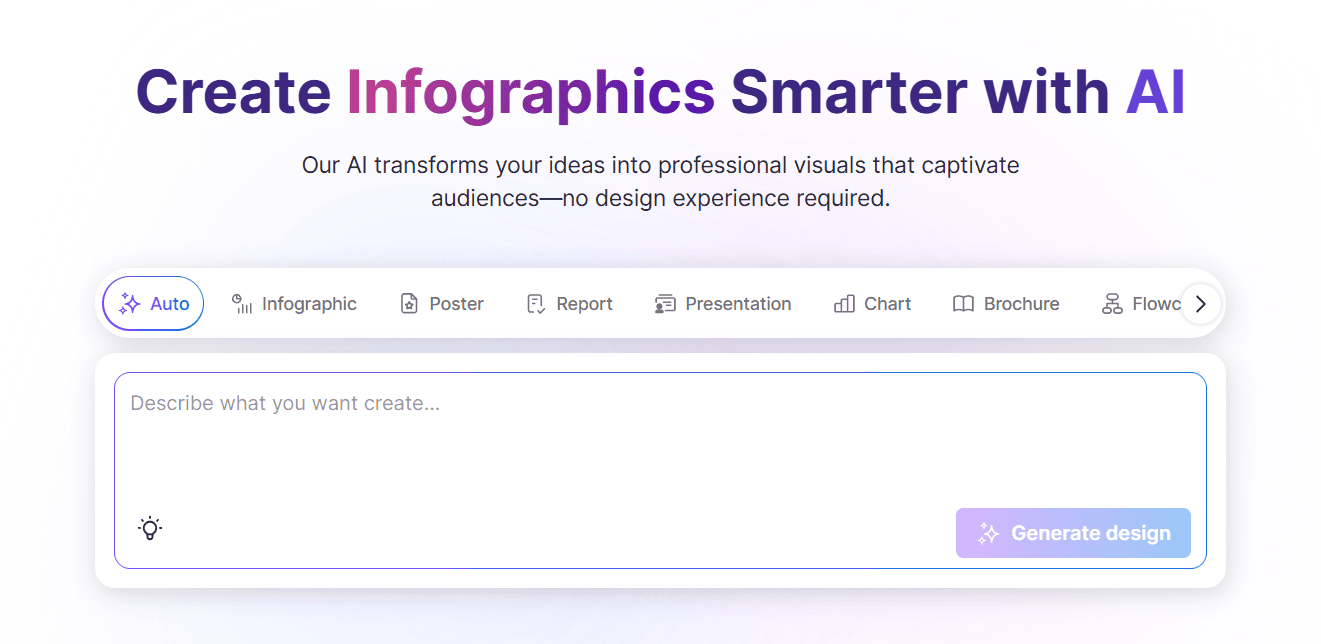Select the Report tab
Viewport: 1321px width, 644px height.
pyautogui.click(x=584, y=304)
